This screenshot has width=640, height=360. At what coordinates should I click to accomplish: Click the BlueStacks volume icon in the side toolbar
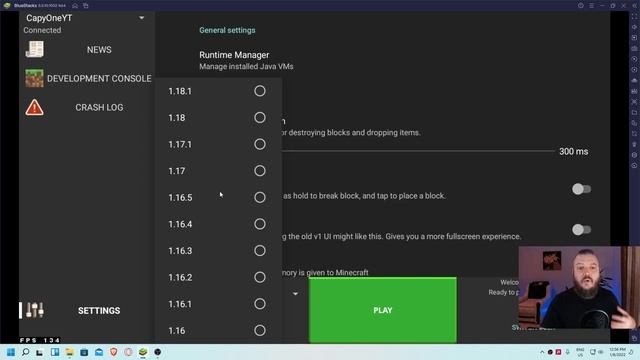click(634, 27)
